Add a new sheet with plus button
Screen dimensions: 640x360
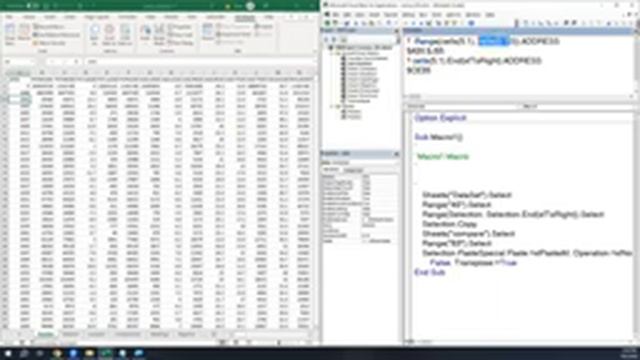coord(213,334)
